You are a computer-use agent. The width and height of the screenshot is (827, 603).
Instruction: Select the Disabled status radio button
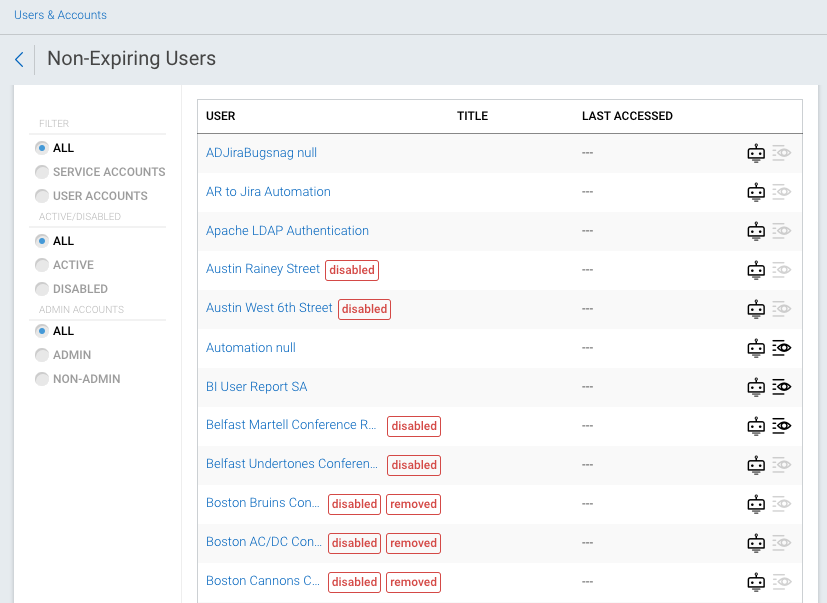point(42,289)
